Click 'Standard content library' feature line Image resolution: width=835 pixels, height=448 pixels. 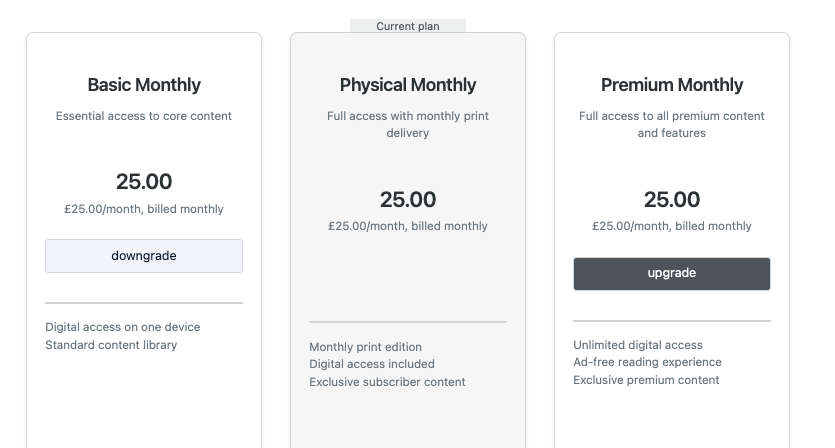pos(111,345)
